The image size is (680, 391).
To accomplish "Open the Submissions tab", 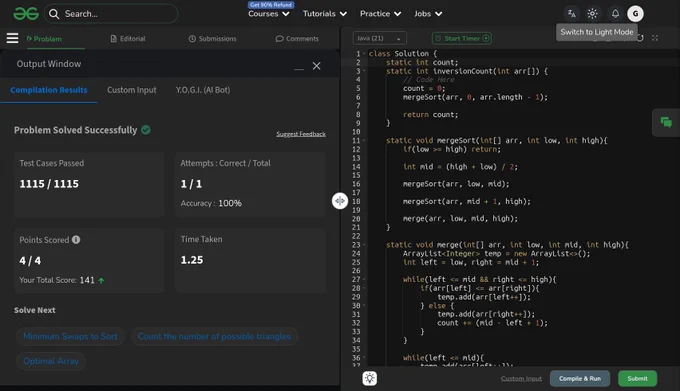I will click(x=212, y=39).
